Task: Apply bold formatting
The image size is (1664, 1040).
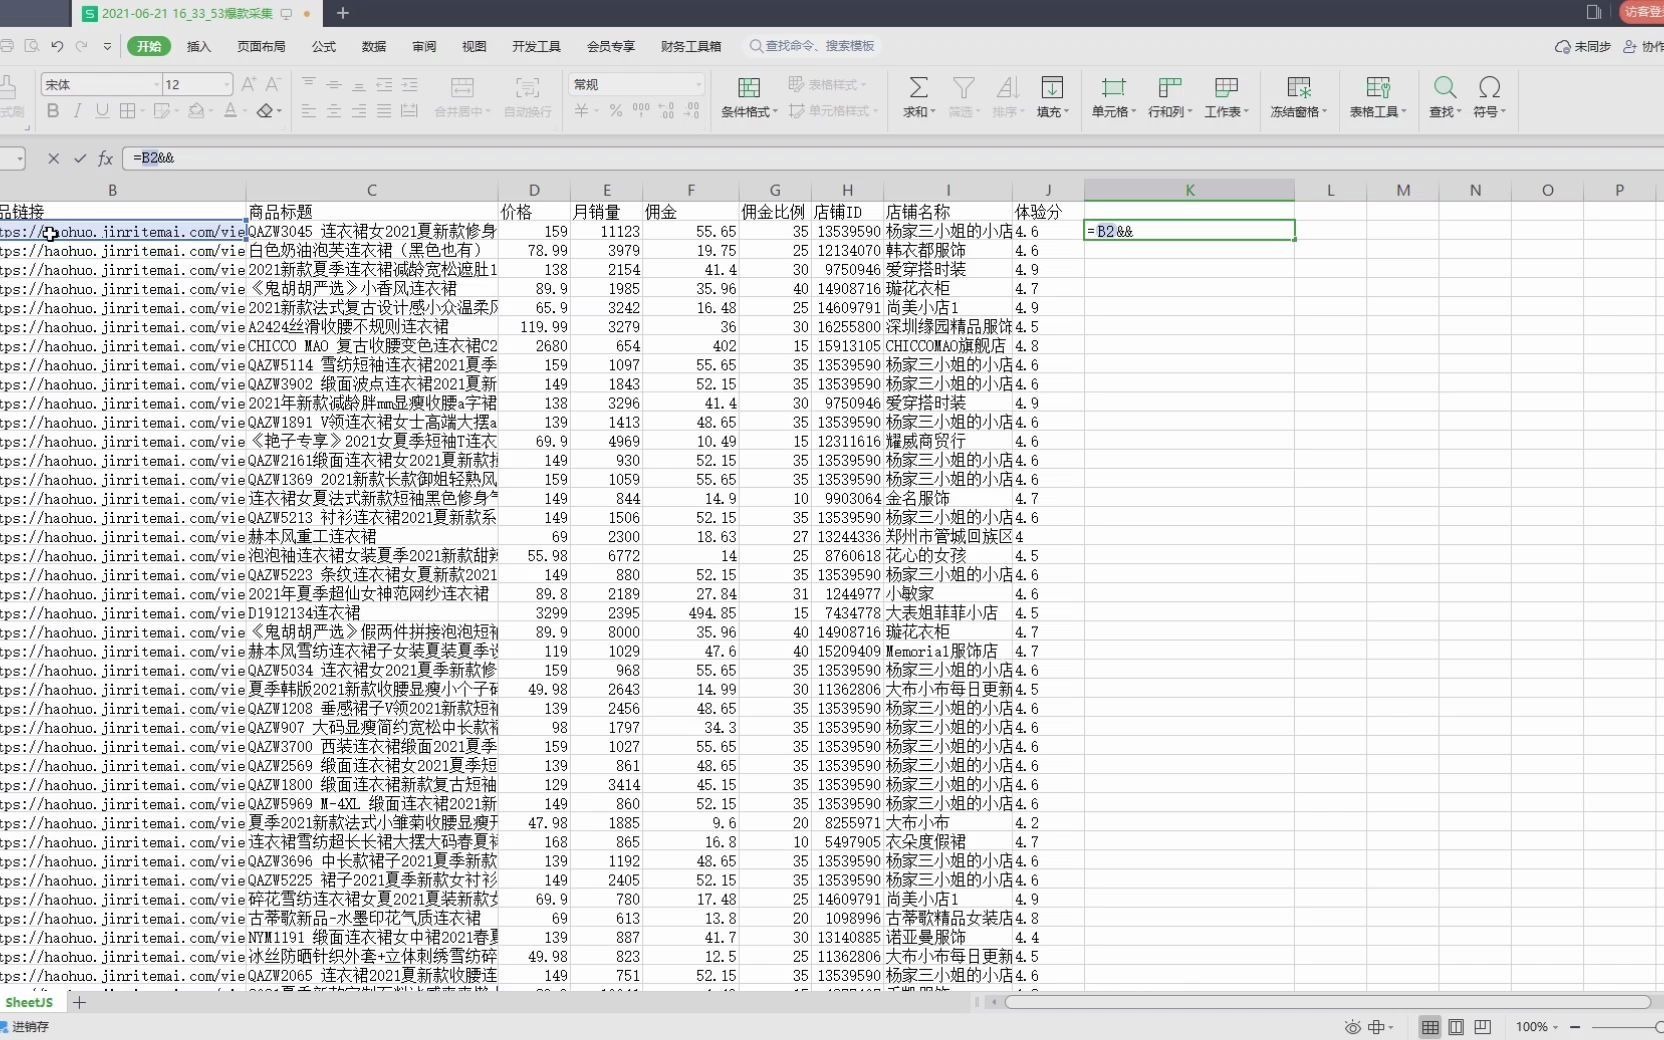Action: coord(53,111)
